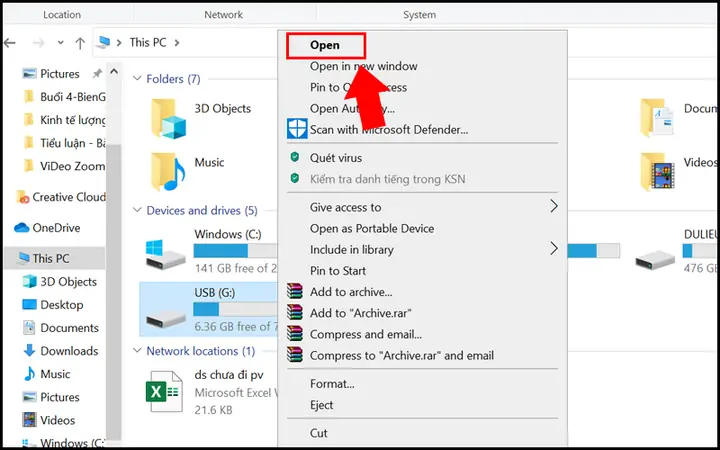Click the USB (G:) storage usage bar
The width and height of the screenshot is (720, 450).
235,309
